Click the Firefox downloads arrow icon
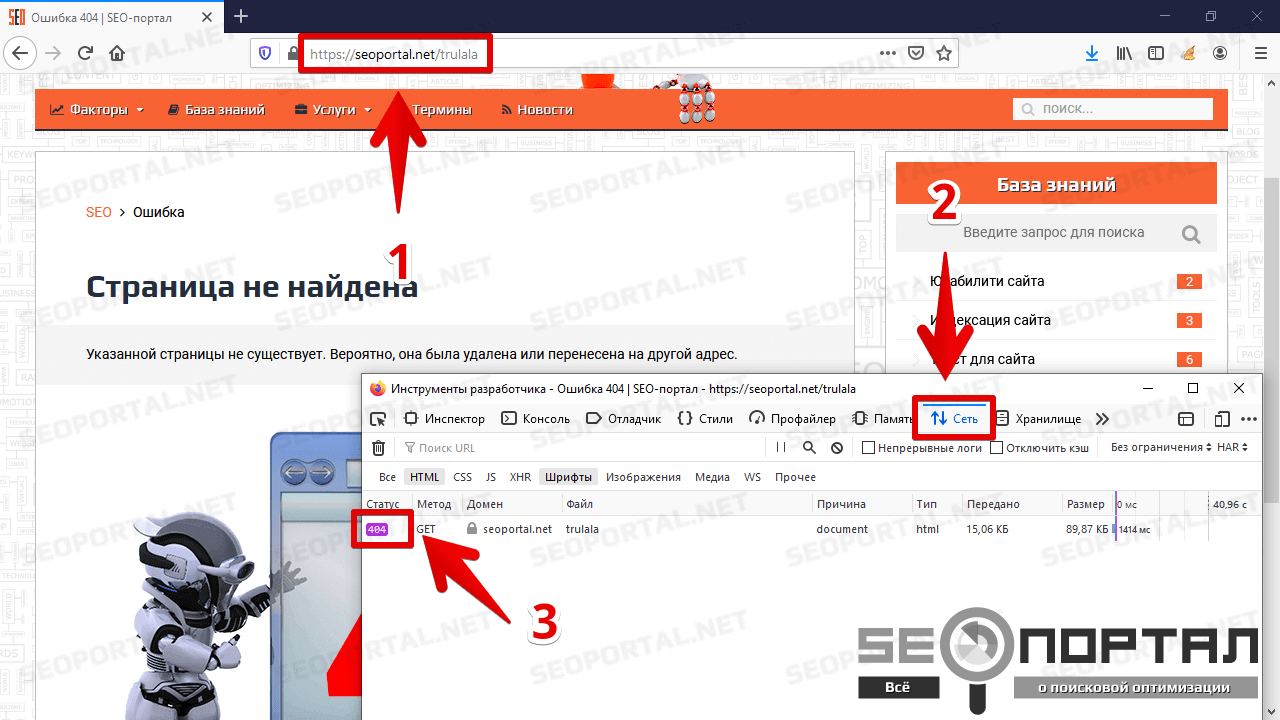The image size is (1280, 720). point(1091,53)
